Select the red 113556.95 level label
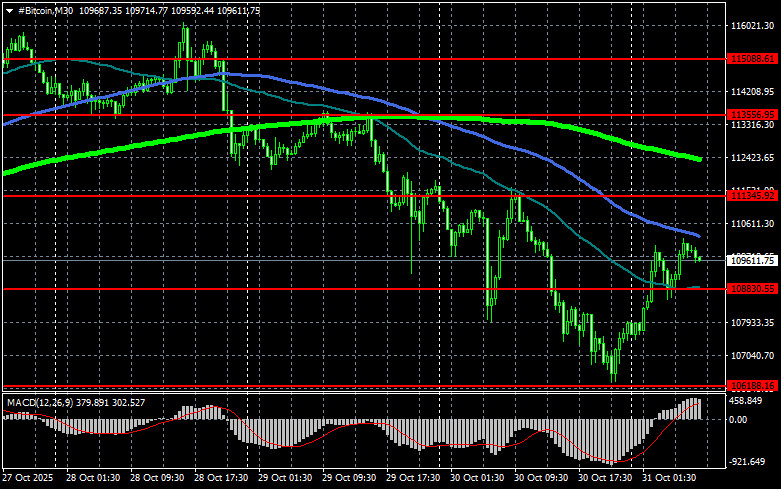 click(x=752, y=115)
